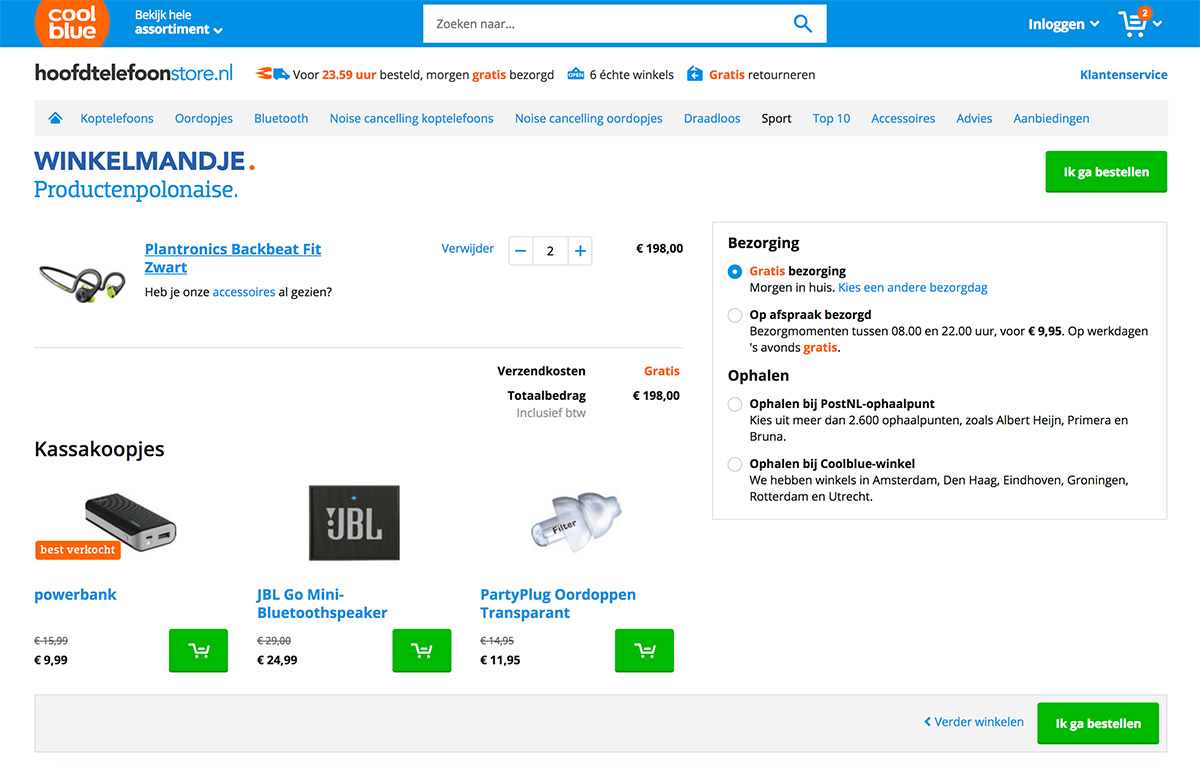Click the accessoires link

tap(244, 292)
